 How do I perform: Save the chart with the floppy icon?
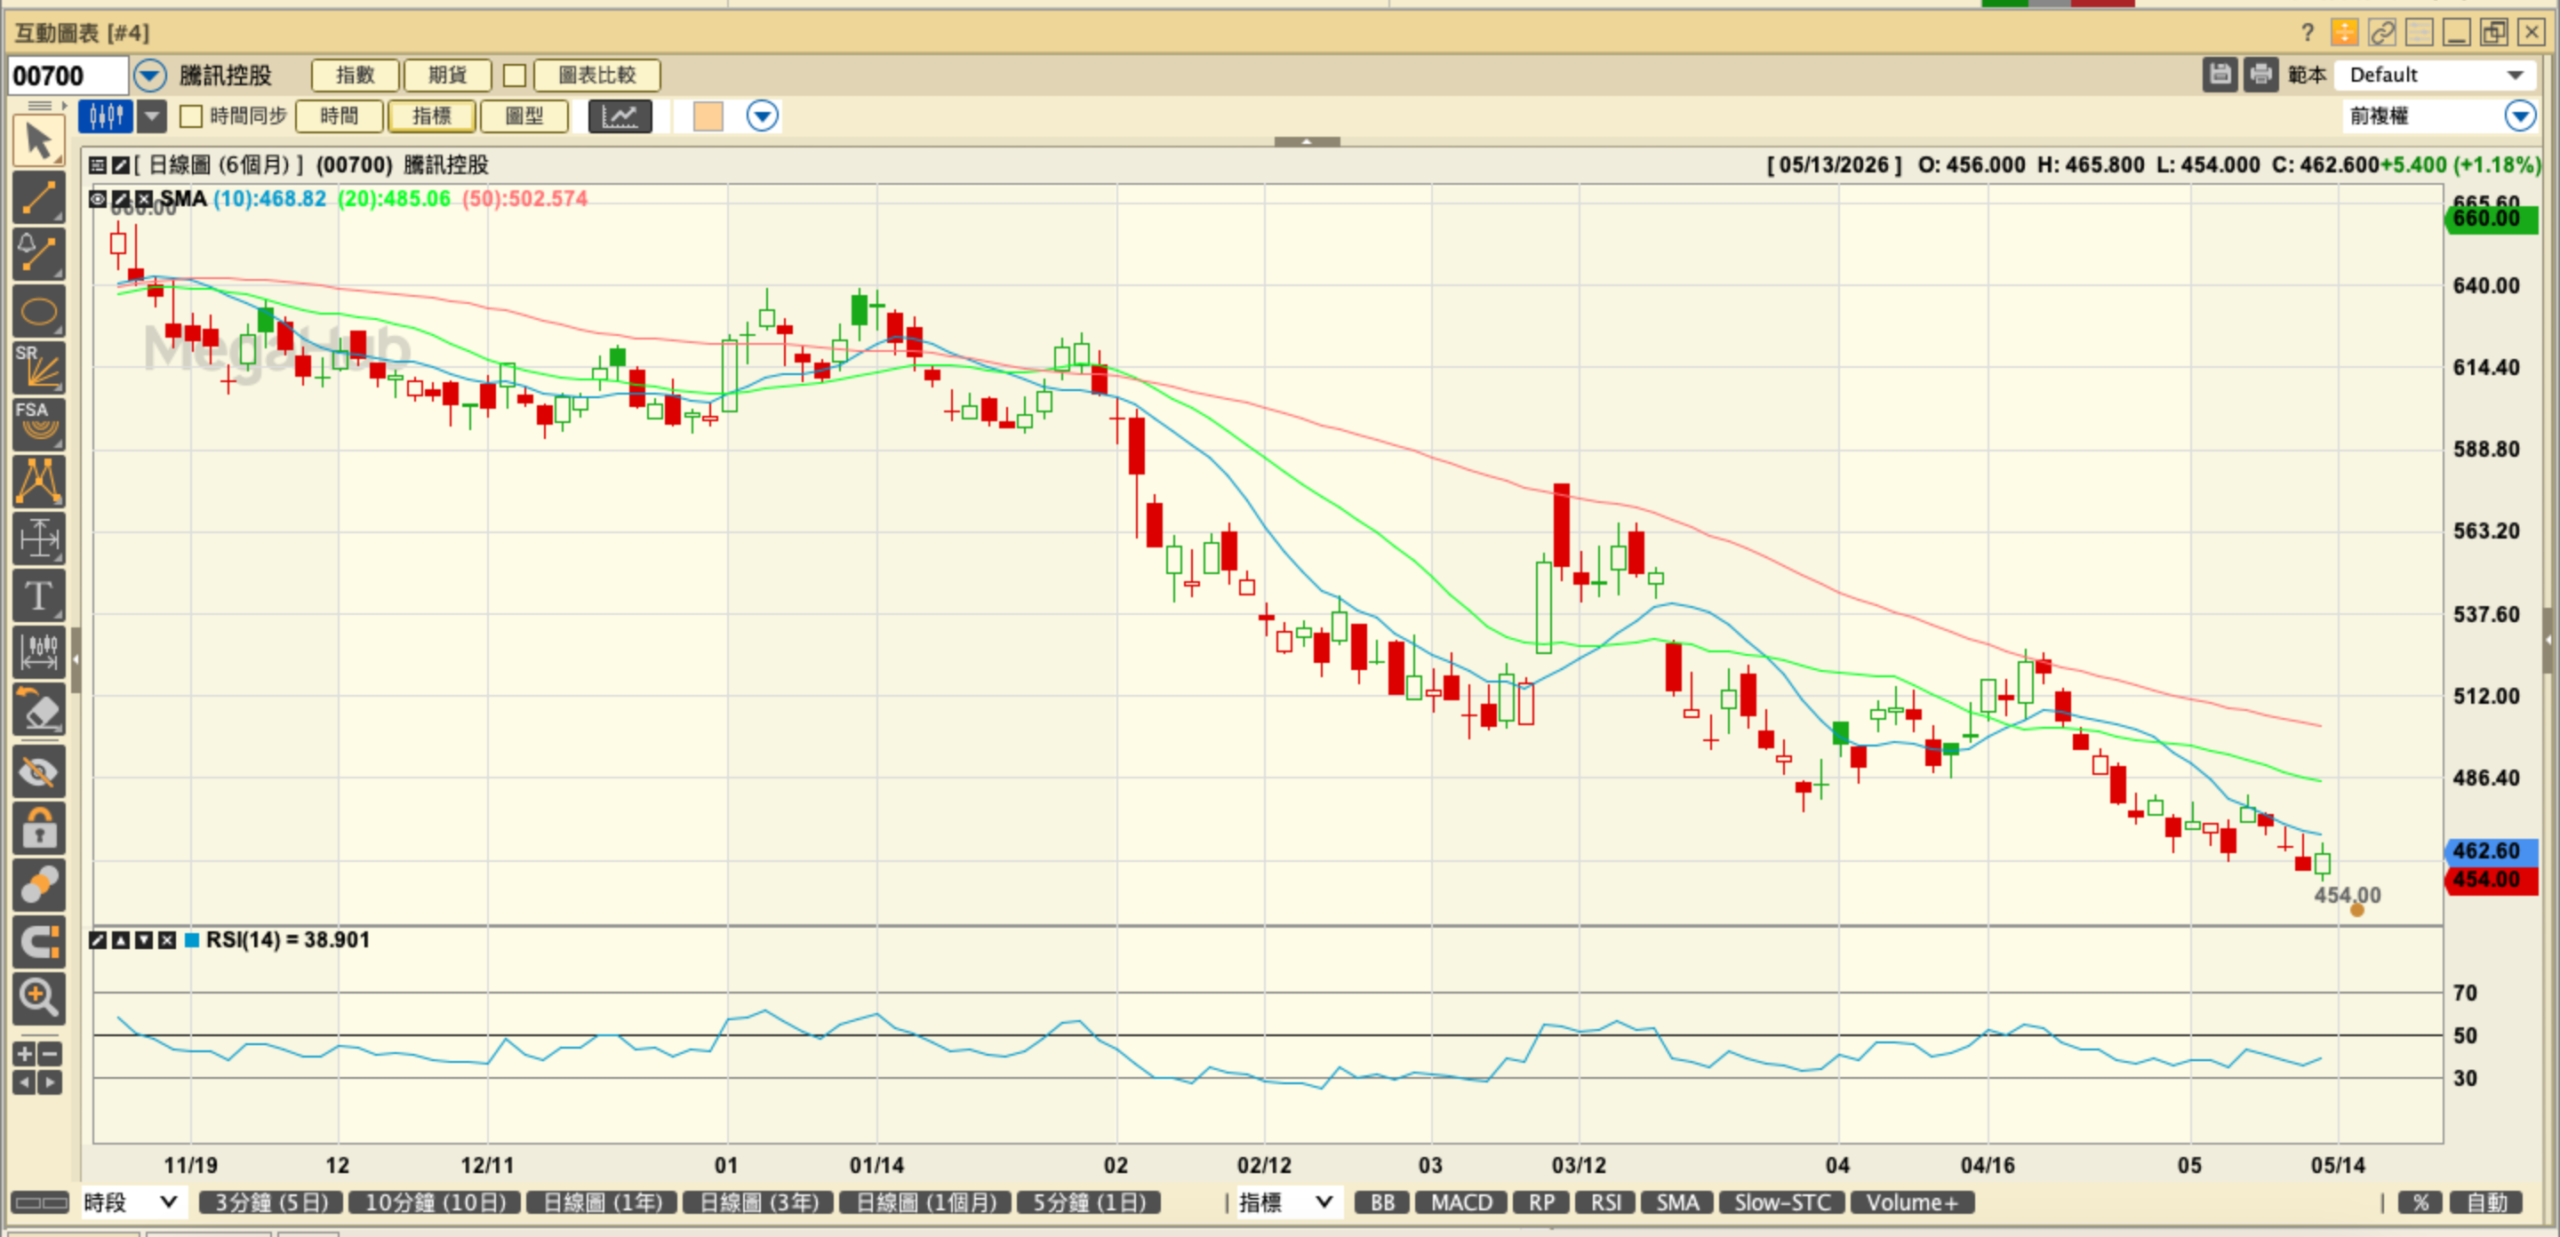2220,75
